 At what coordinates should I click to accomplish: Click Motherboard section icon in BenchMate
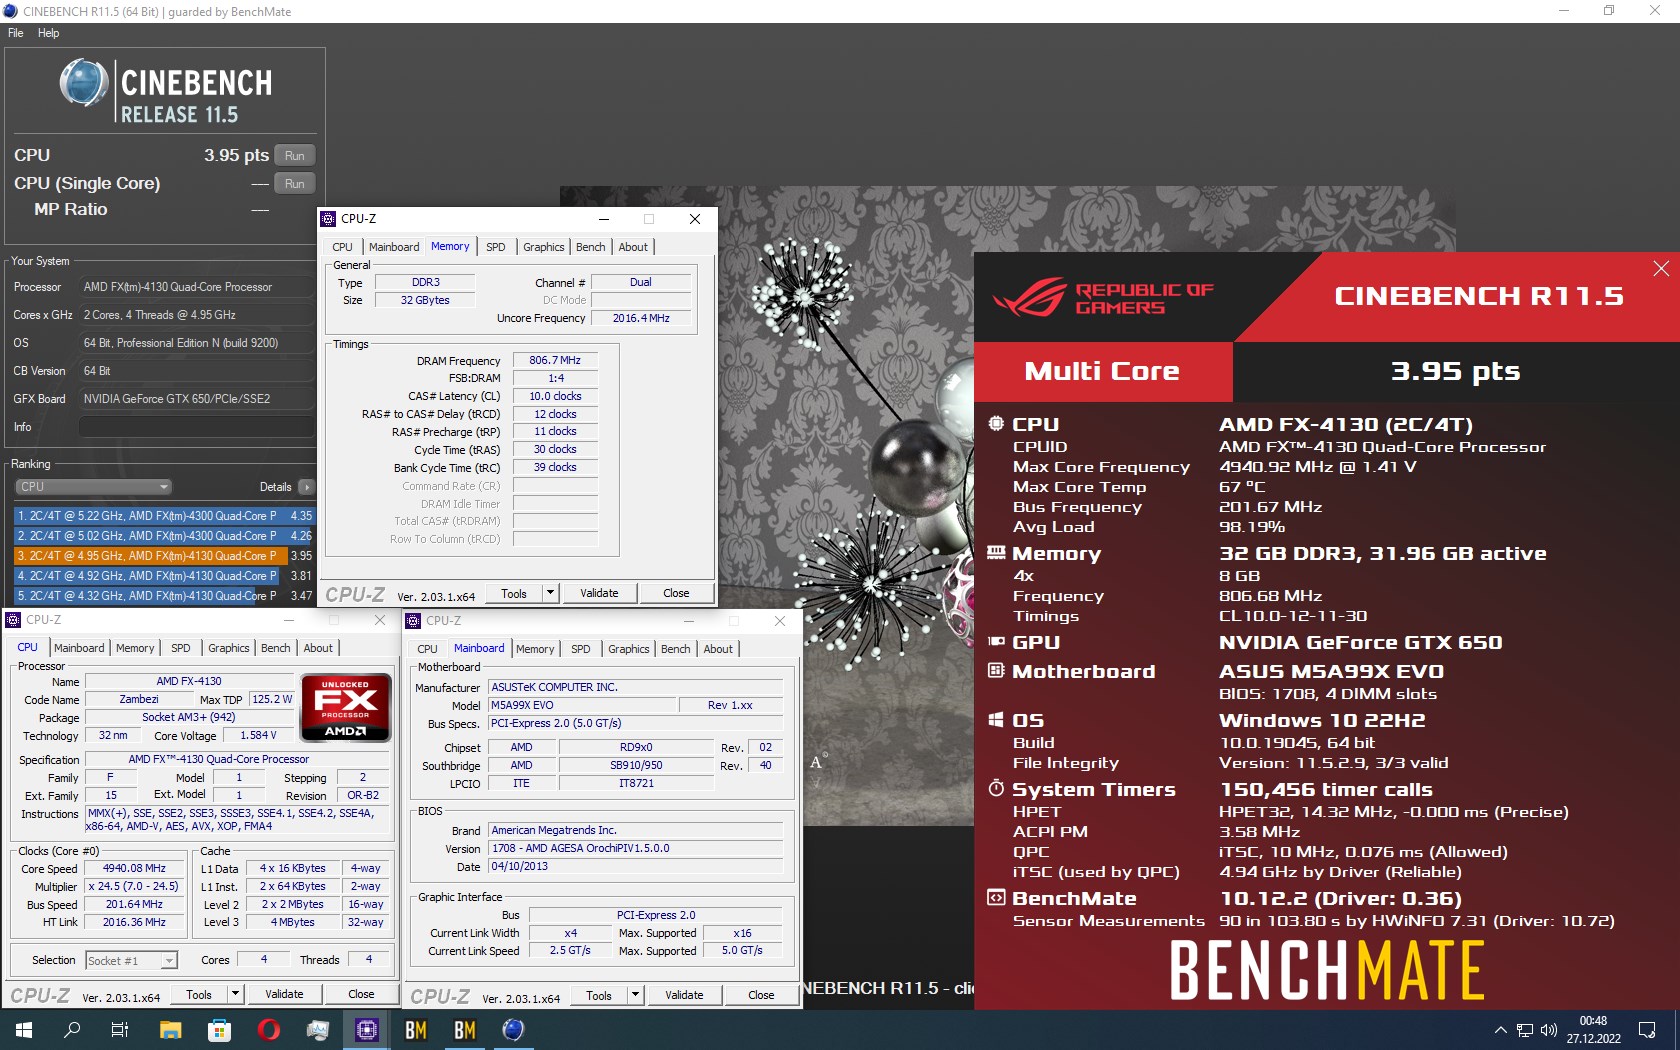(x=996, y=671)
